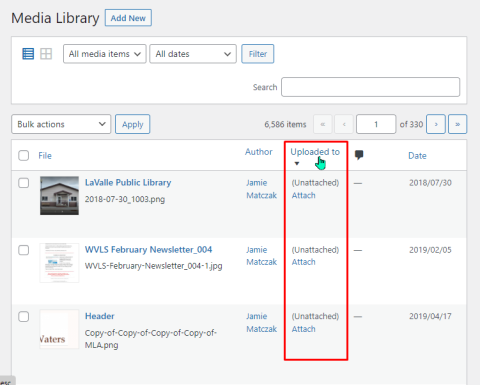
Task: Open the Header media item
Action: [100, 316]
